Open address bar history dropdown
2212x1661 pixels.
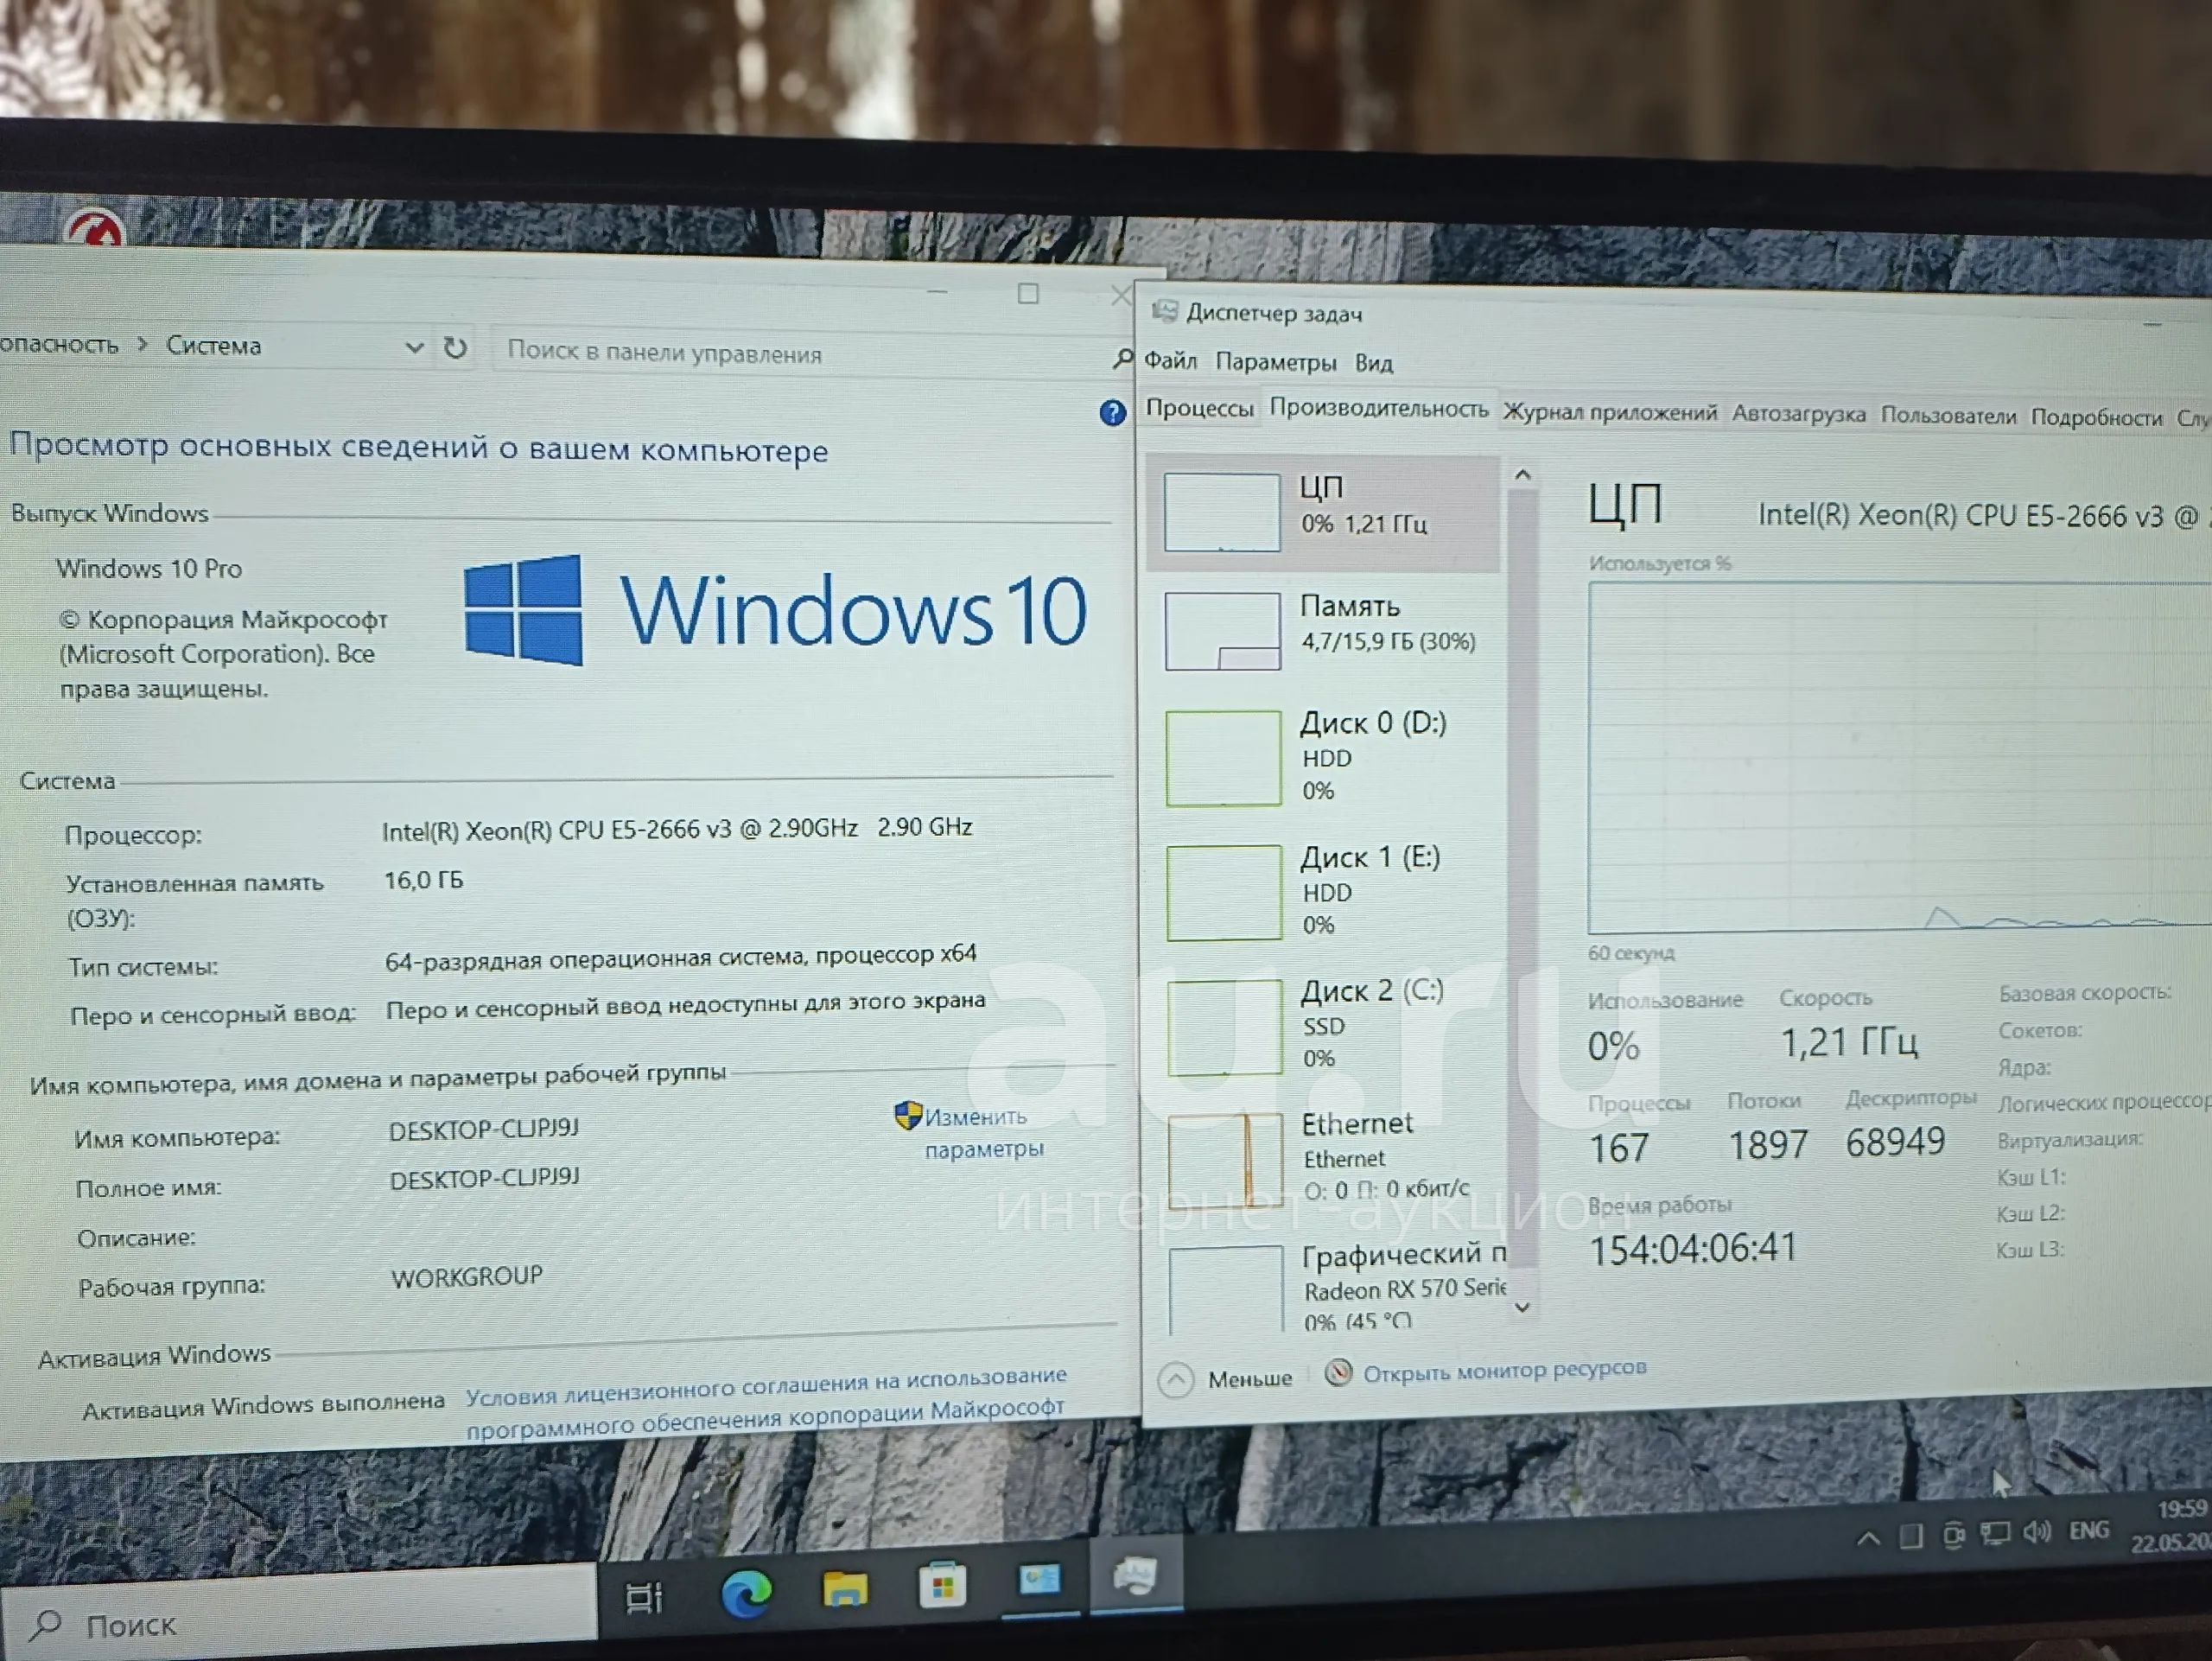click(413, 347)
